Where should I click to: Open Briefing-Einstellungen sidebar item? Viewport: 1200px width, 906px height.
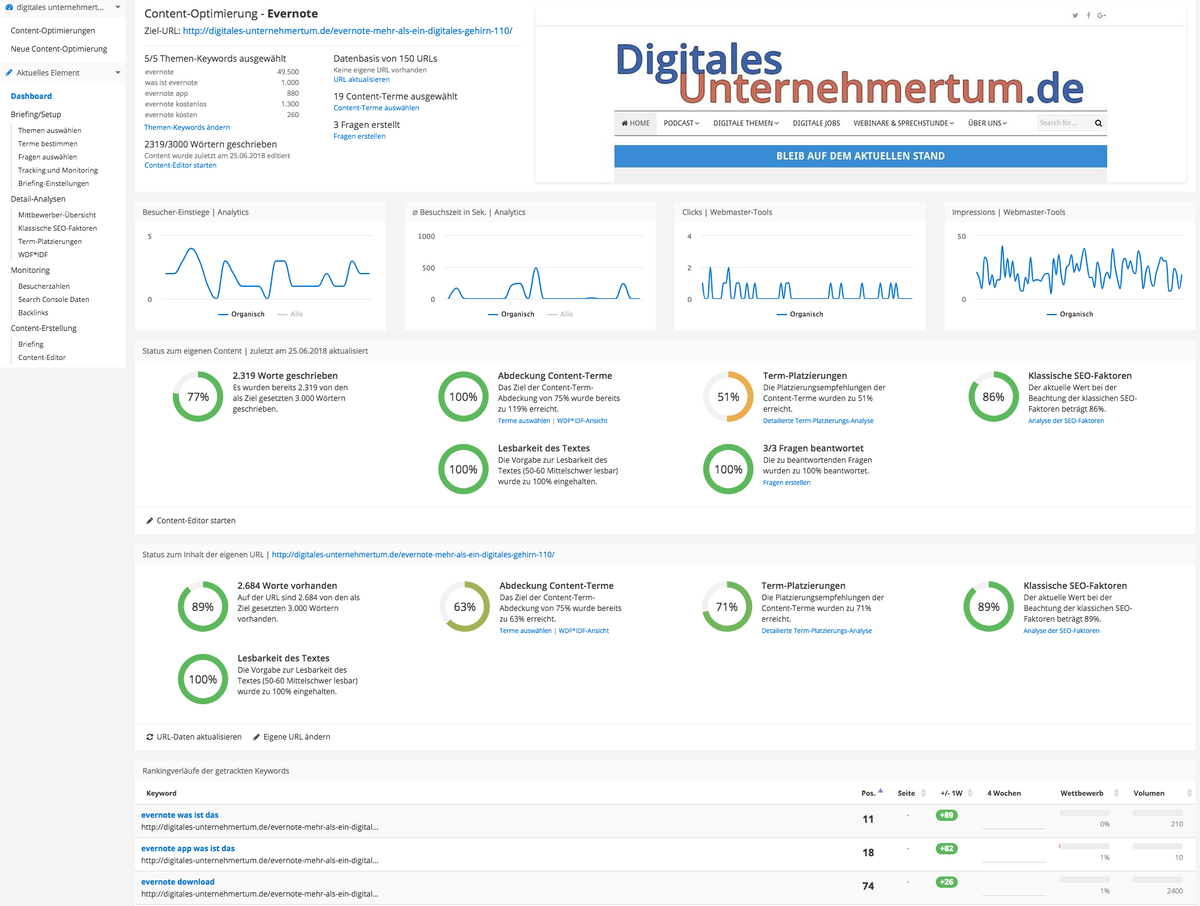pyautogui.click(x=53, y=183)
